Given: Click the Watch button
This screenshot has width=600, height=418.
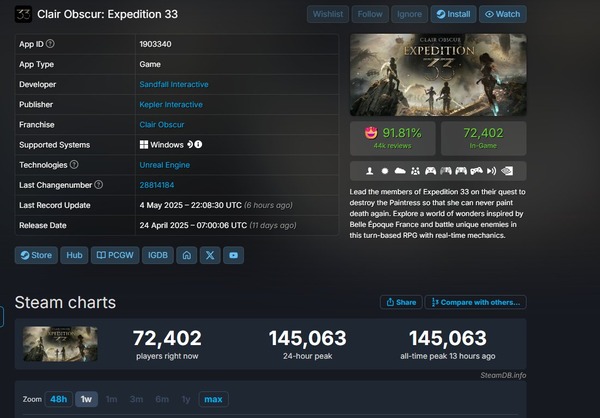Looking at the screenshot, I should [x=503, y=14].
